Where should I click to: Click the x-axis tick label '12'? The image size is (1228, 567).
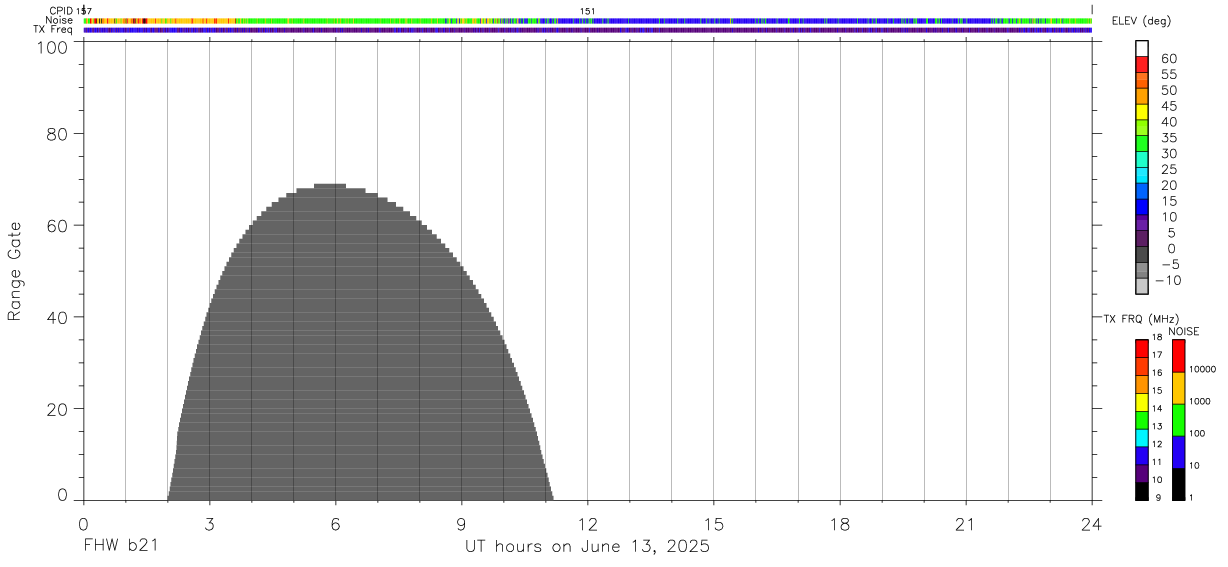[588, 524]
